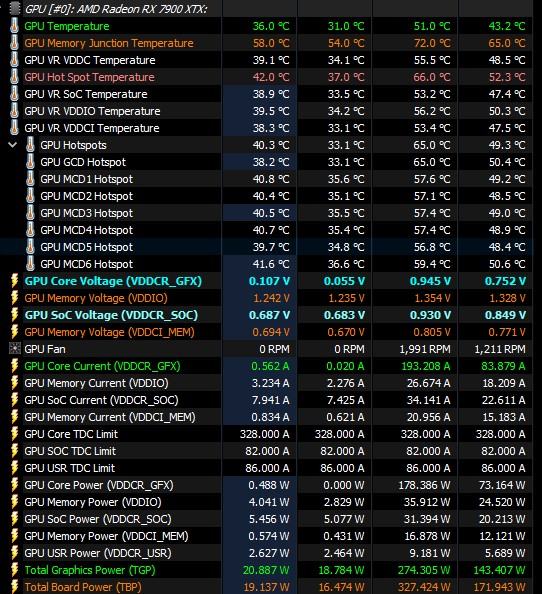The height and width of the screenshot is (594, 542).
Task: Click lightning icon for Total Graphics Power (TGP)
Action: coord(14,570)
